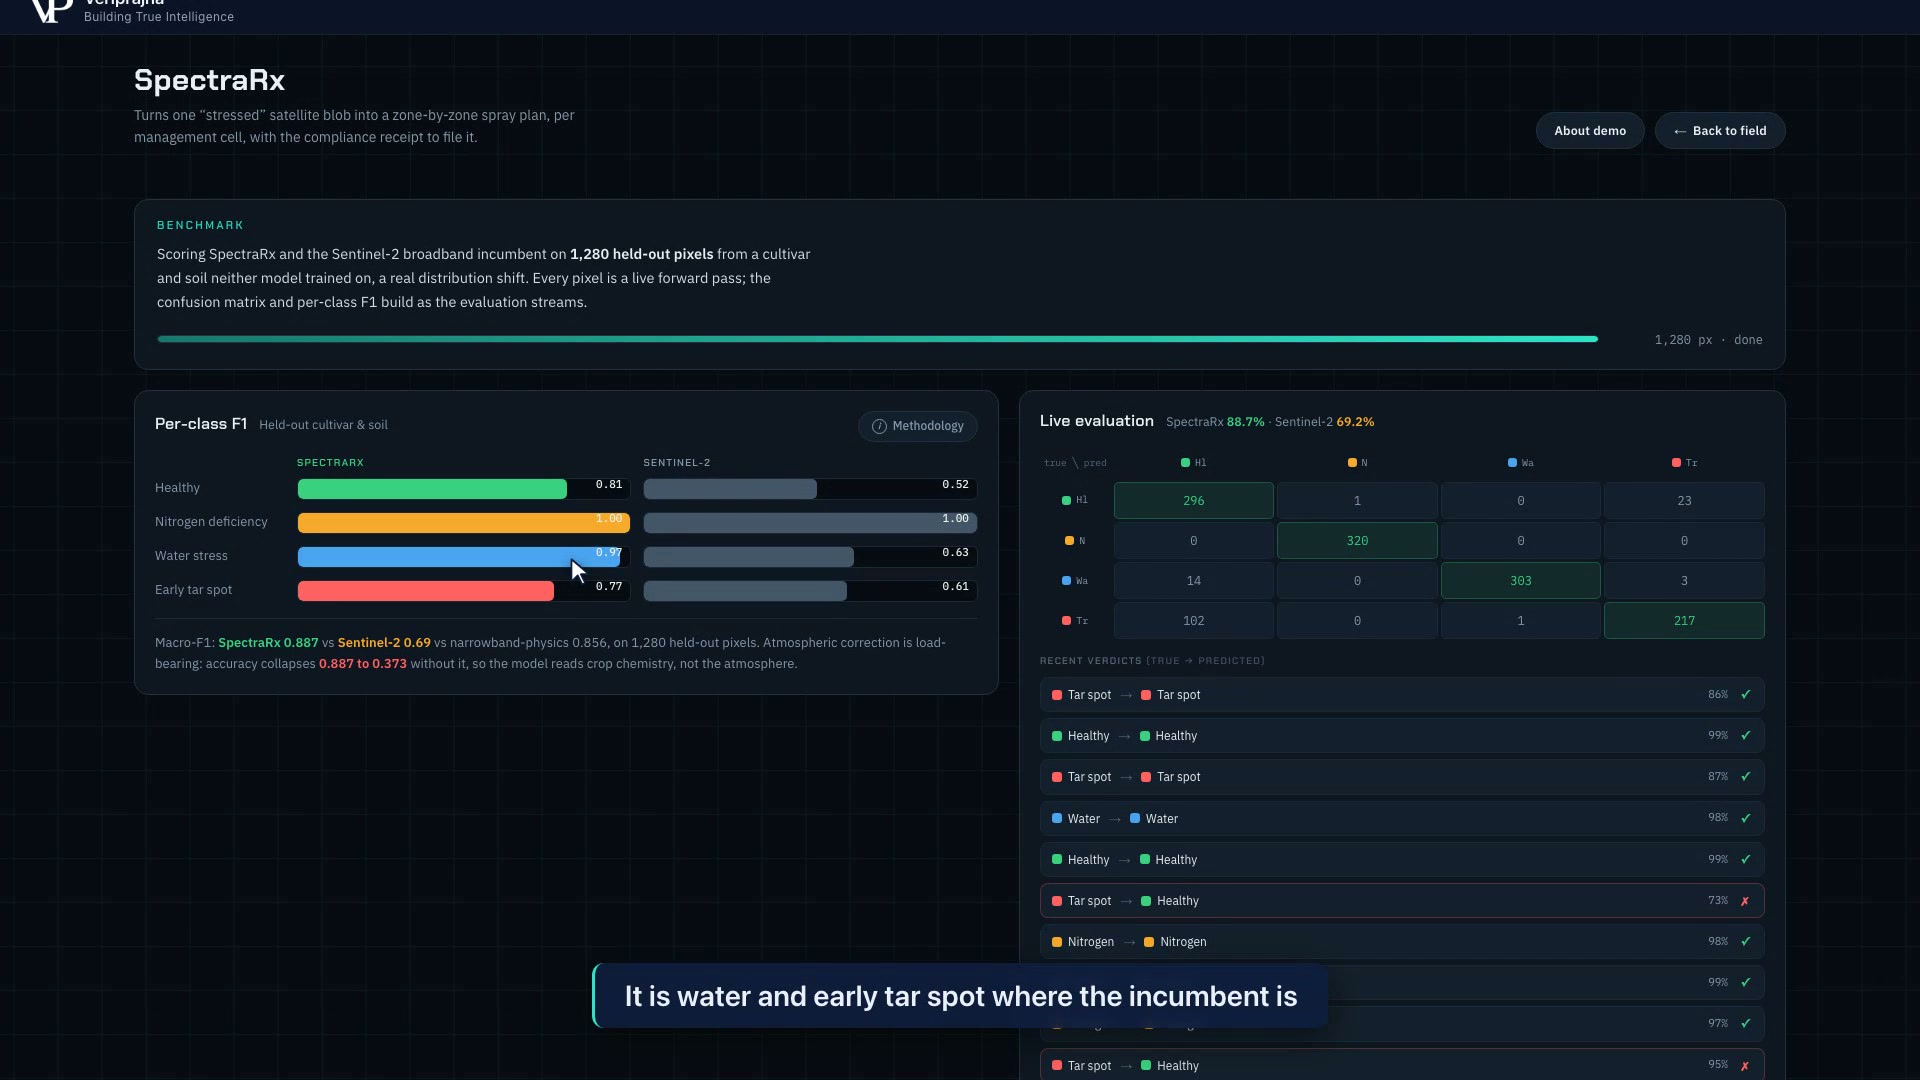
Task: Select Tar spot to Healthy 73% verdict row
Action: (1402, 901)
